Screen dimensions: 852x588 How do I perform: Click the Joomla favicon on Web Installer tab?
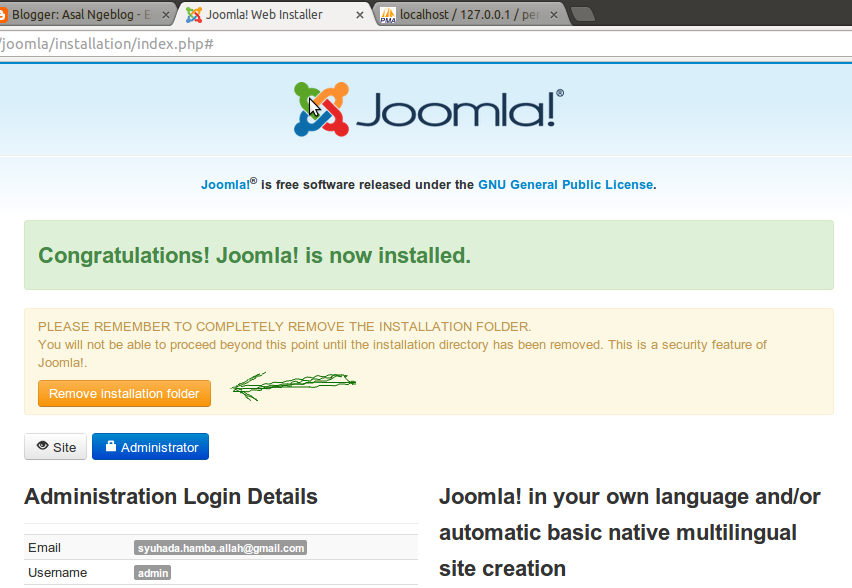click(193, 15)
